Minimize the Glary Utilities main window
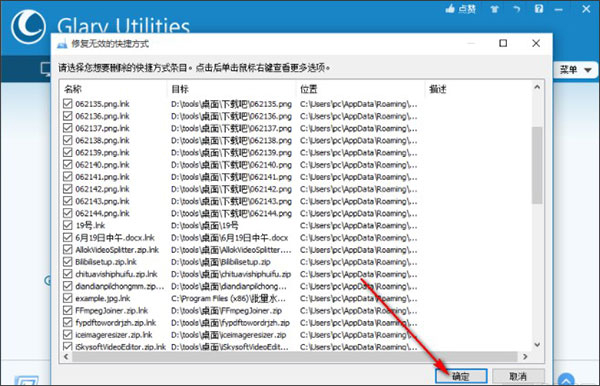 pos(559,9)
